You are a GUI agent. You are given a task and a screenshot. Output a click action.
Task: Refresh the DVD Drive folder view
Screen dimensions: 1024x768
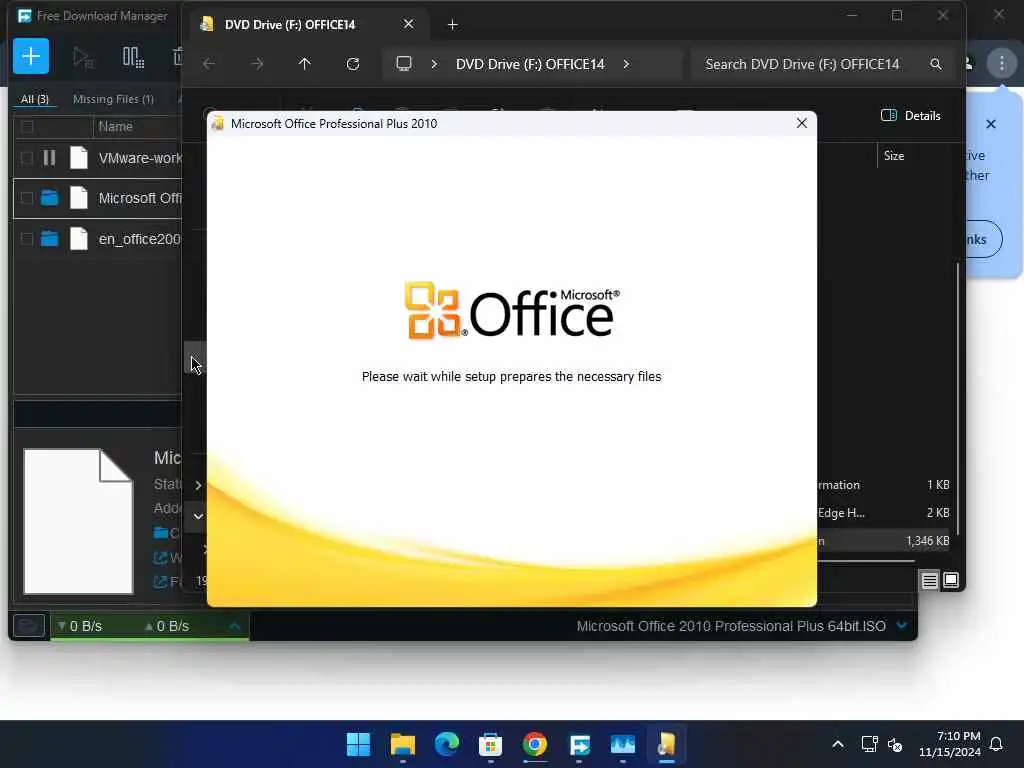(x=353, y=64)
